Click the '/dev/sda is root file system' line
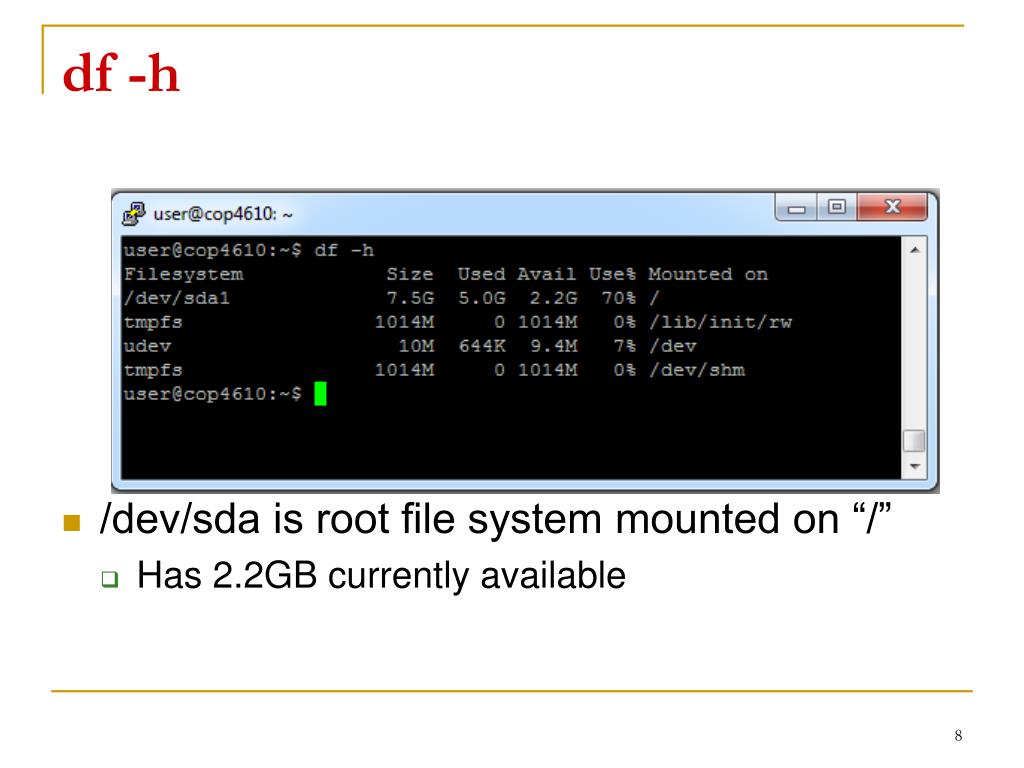 495,520
